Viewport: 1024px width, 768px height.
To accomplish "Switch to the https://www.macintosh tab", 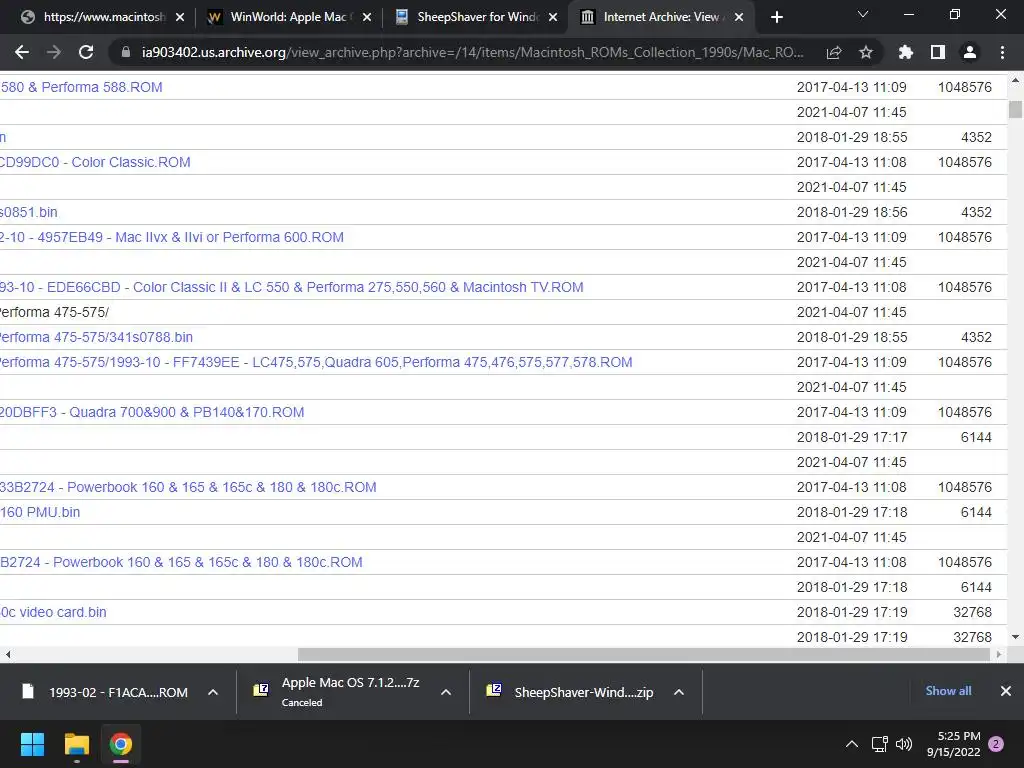I will tap(103, 17).
